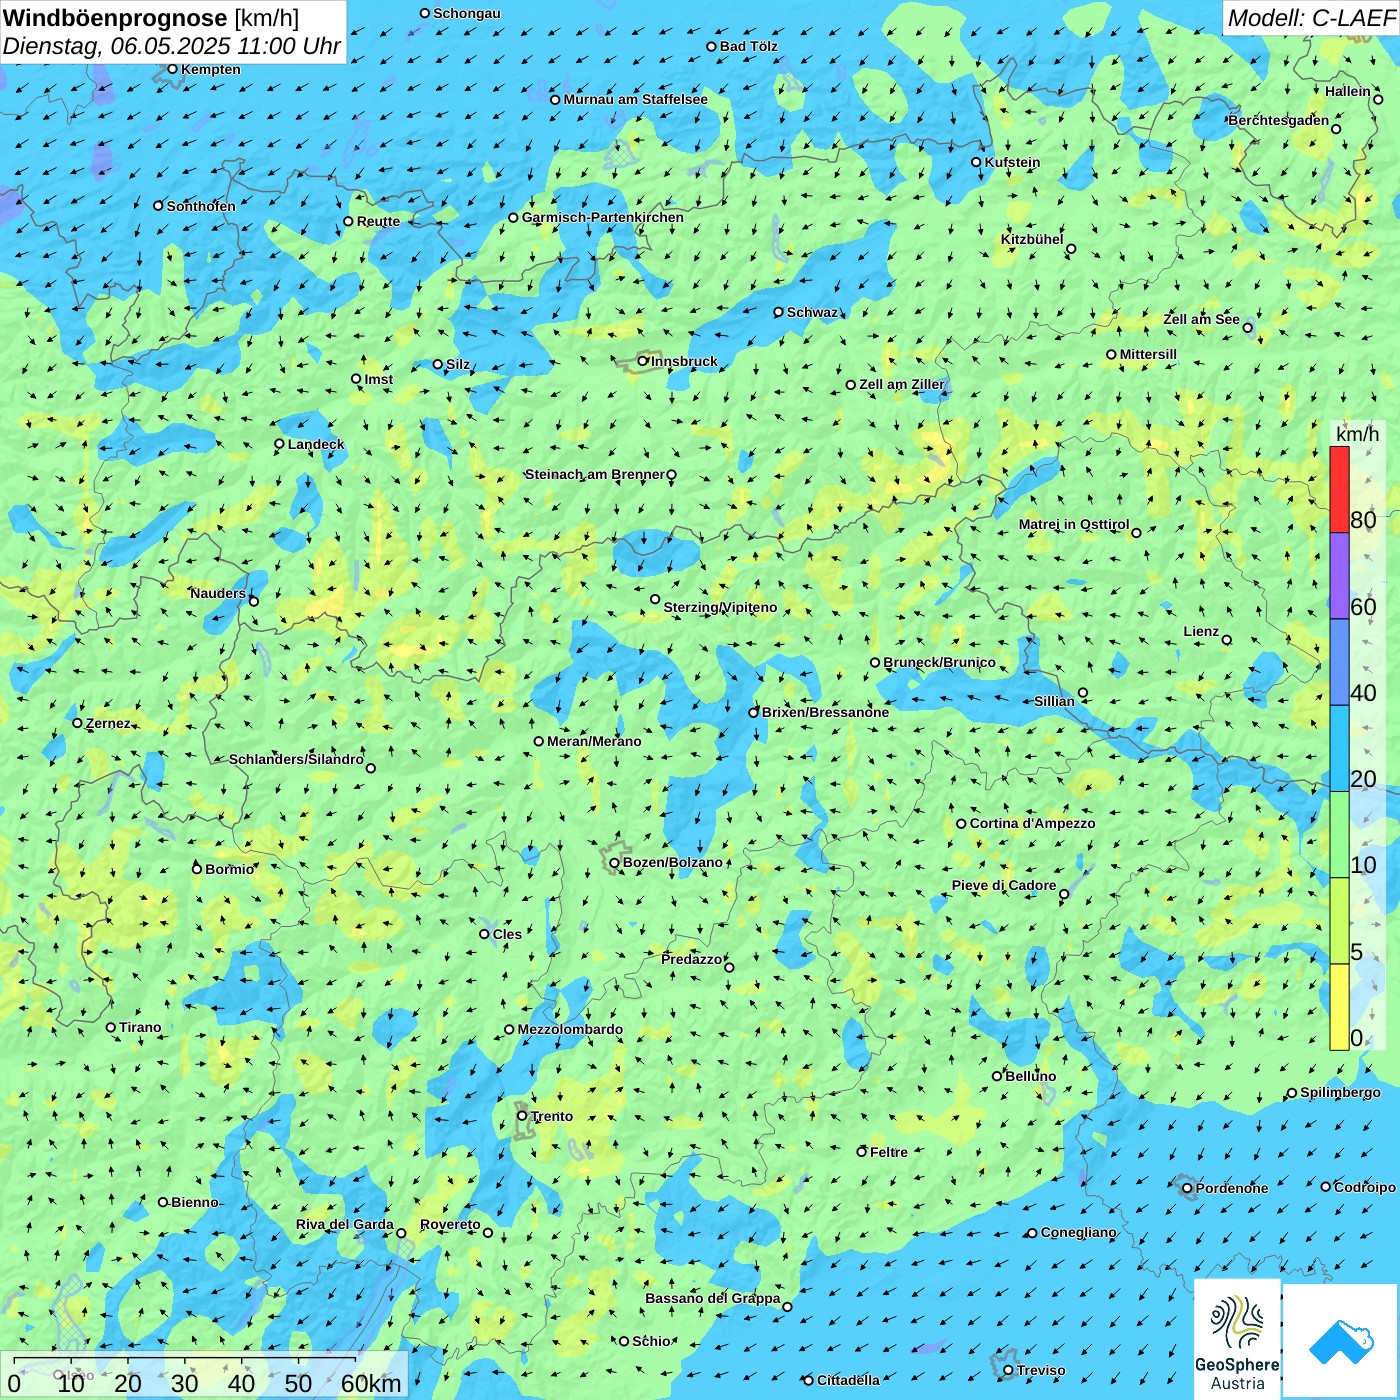Image resolution: width=1400 pixels, height=1400 pixels.
Task: Click the Belluno city marker
Action: coord(997,1076)
